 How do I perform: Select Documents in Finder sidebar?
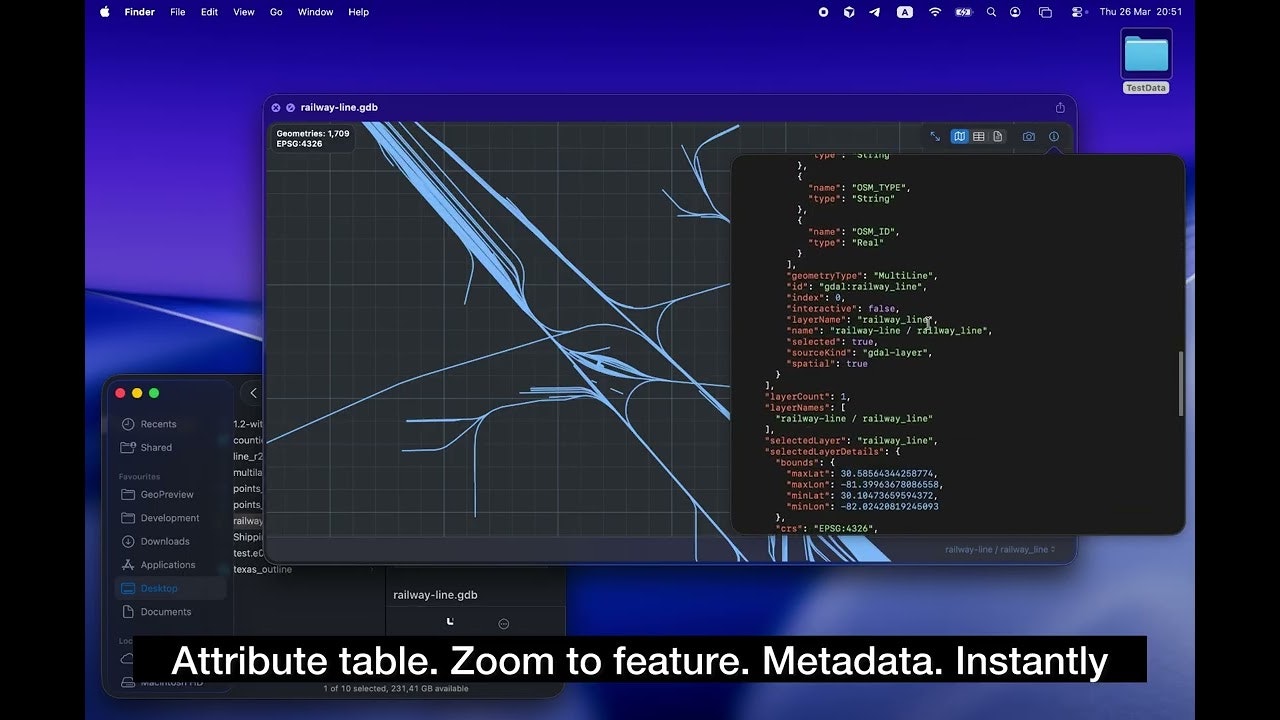point(165,612)
